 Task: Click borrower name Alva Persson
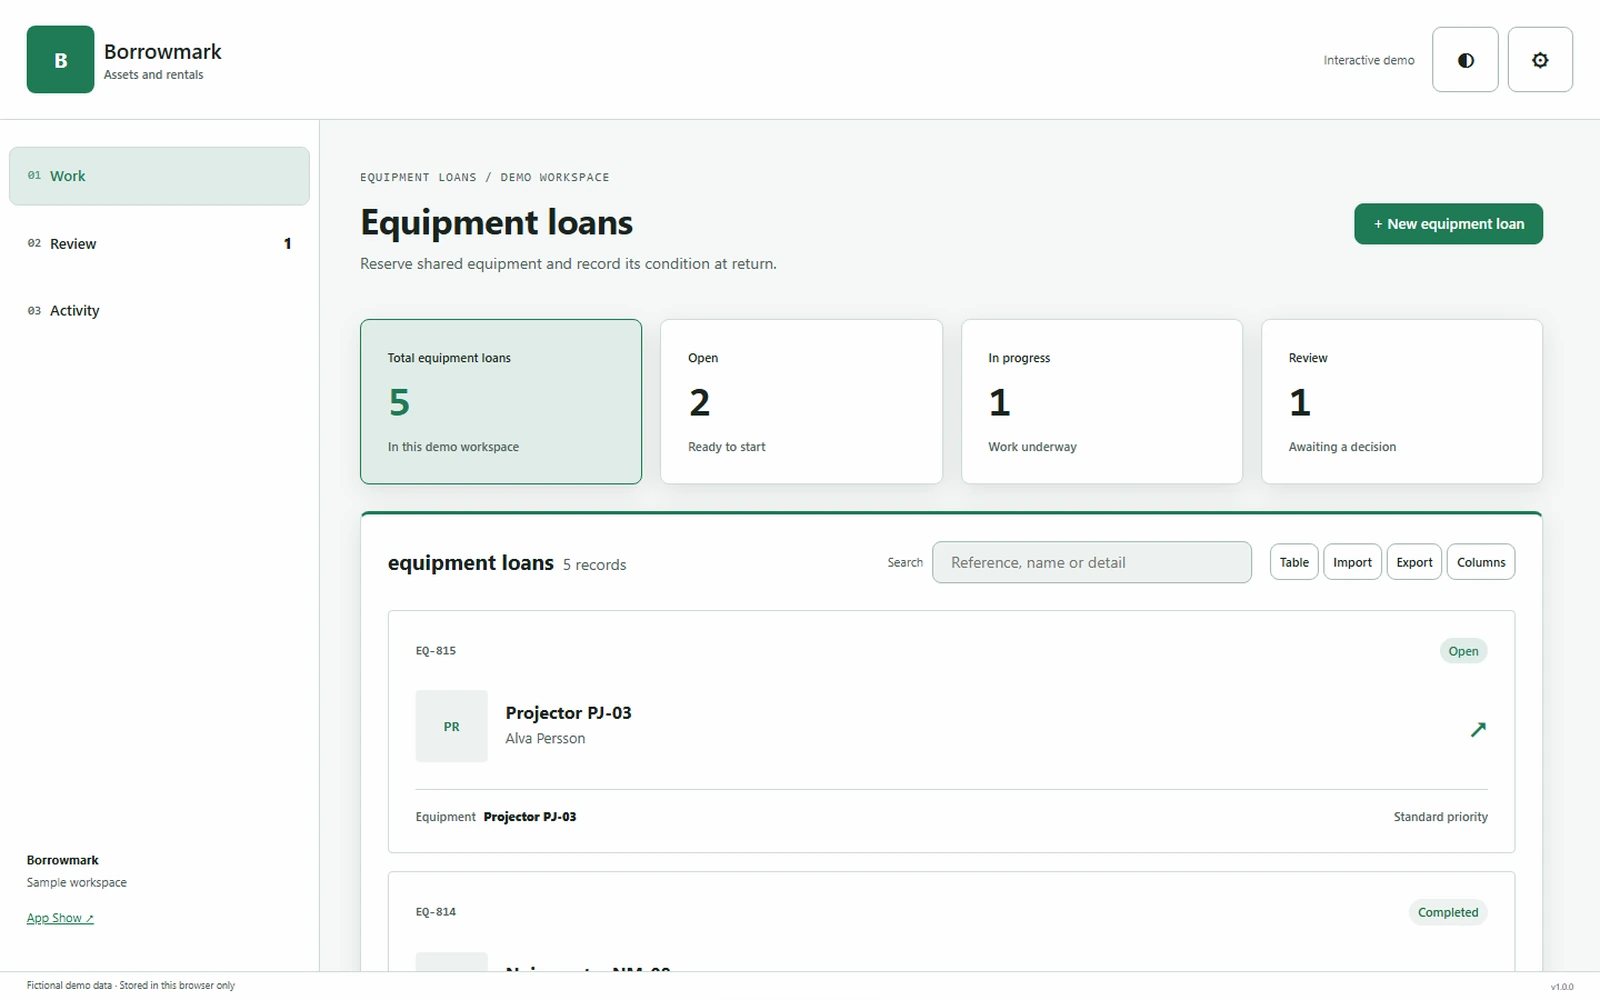(545, 738)
